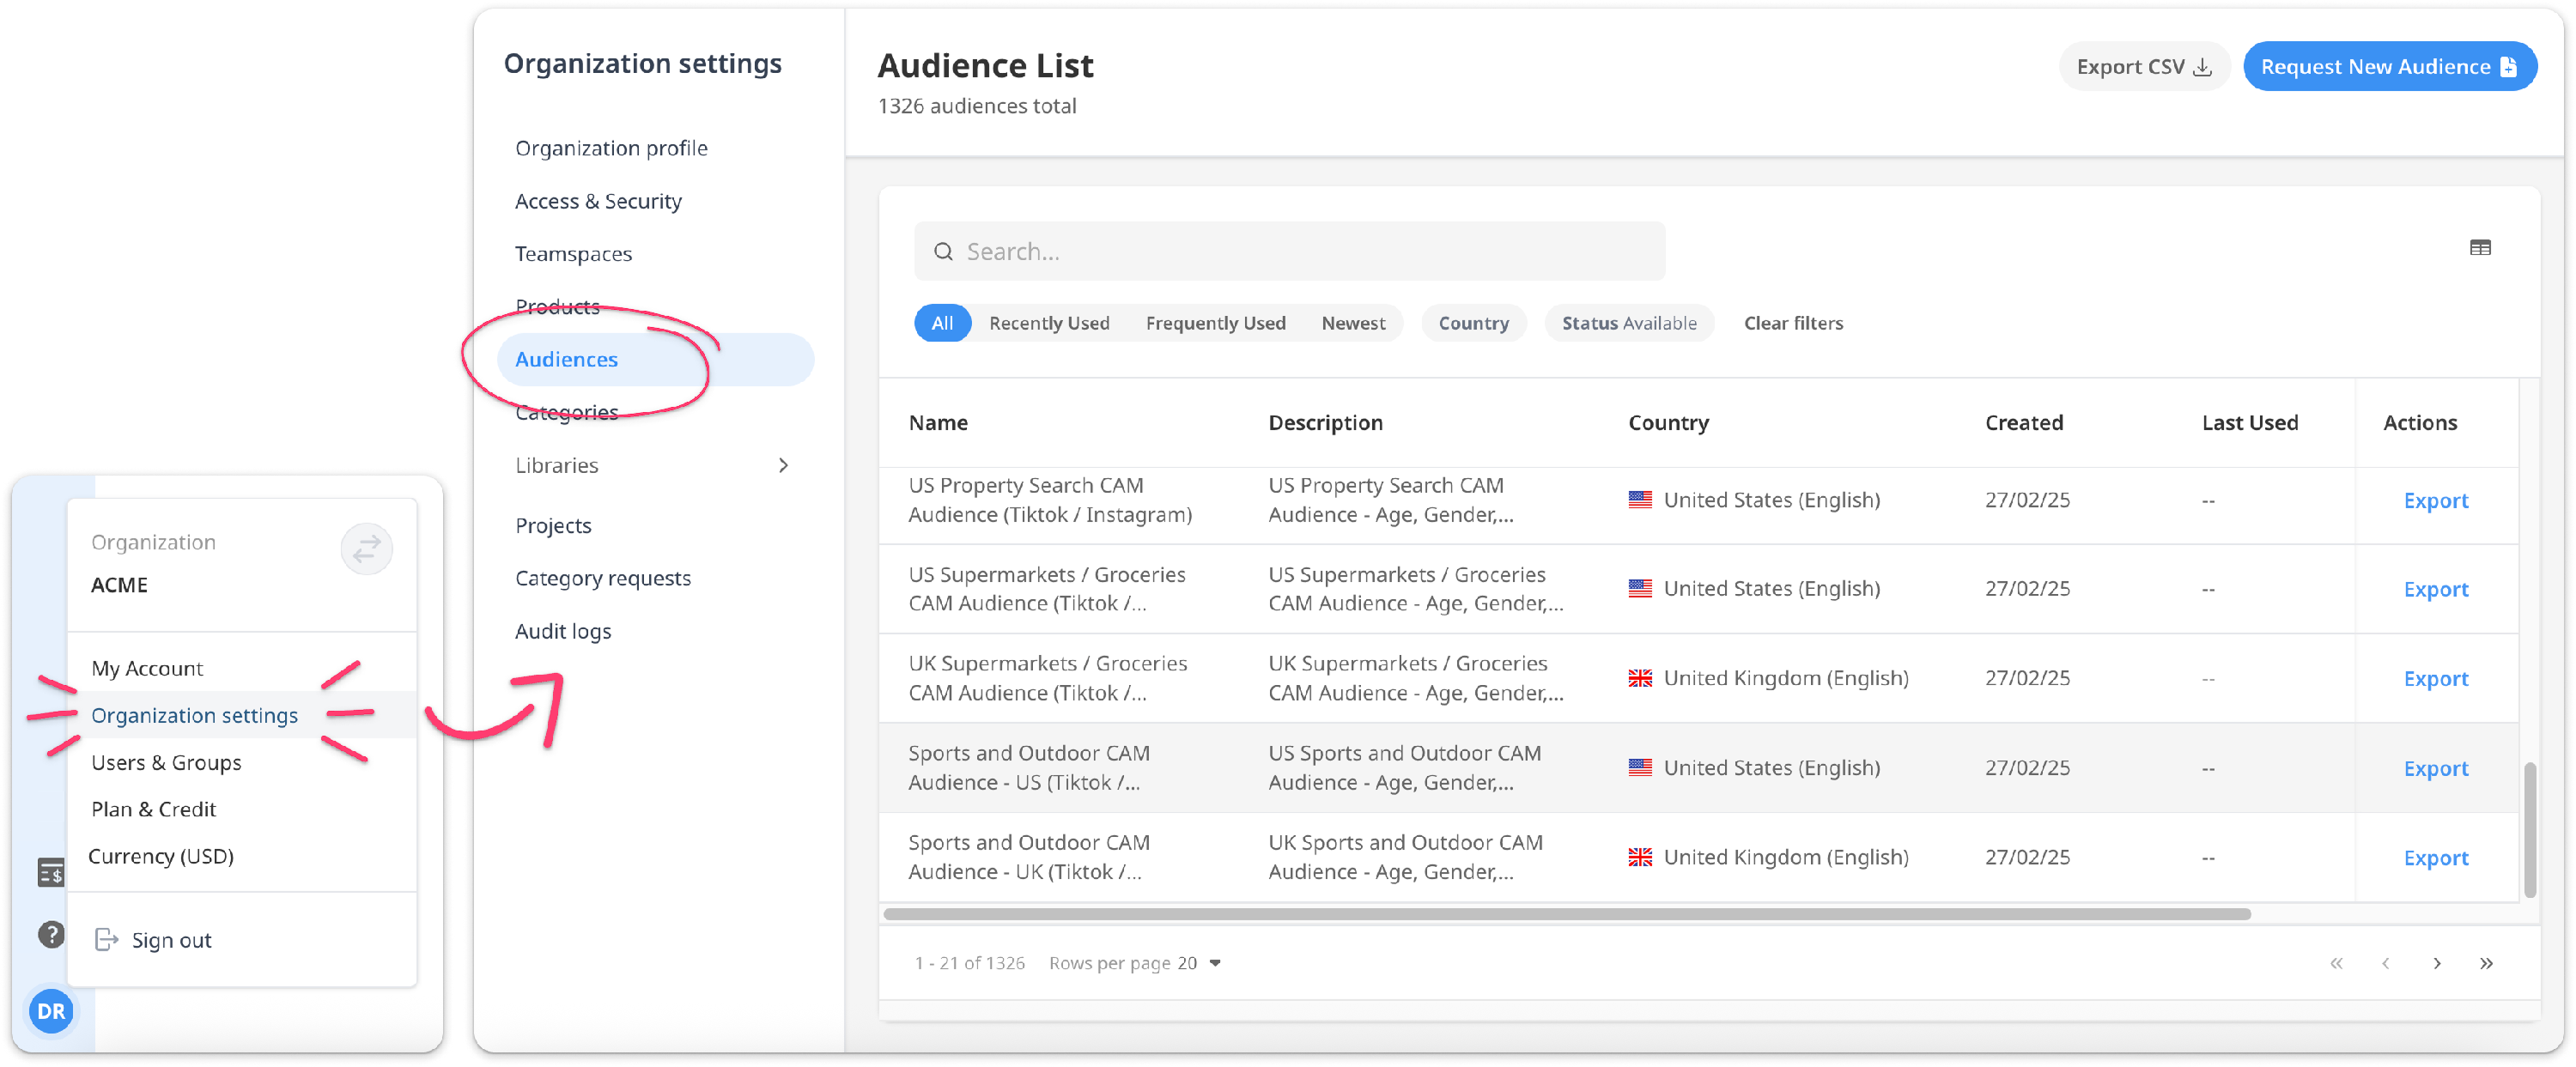Click the switch organization arrows icon
The image size is (2576, 1067).
(366, 549)
